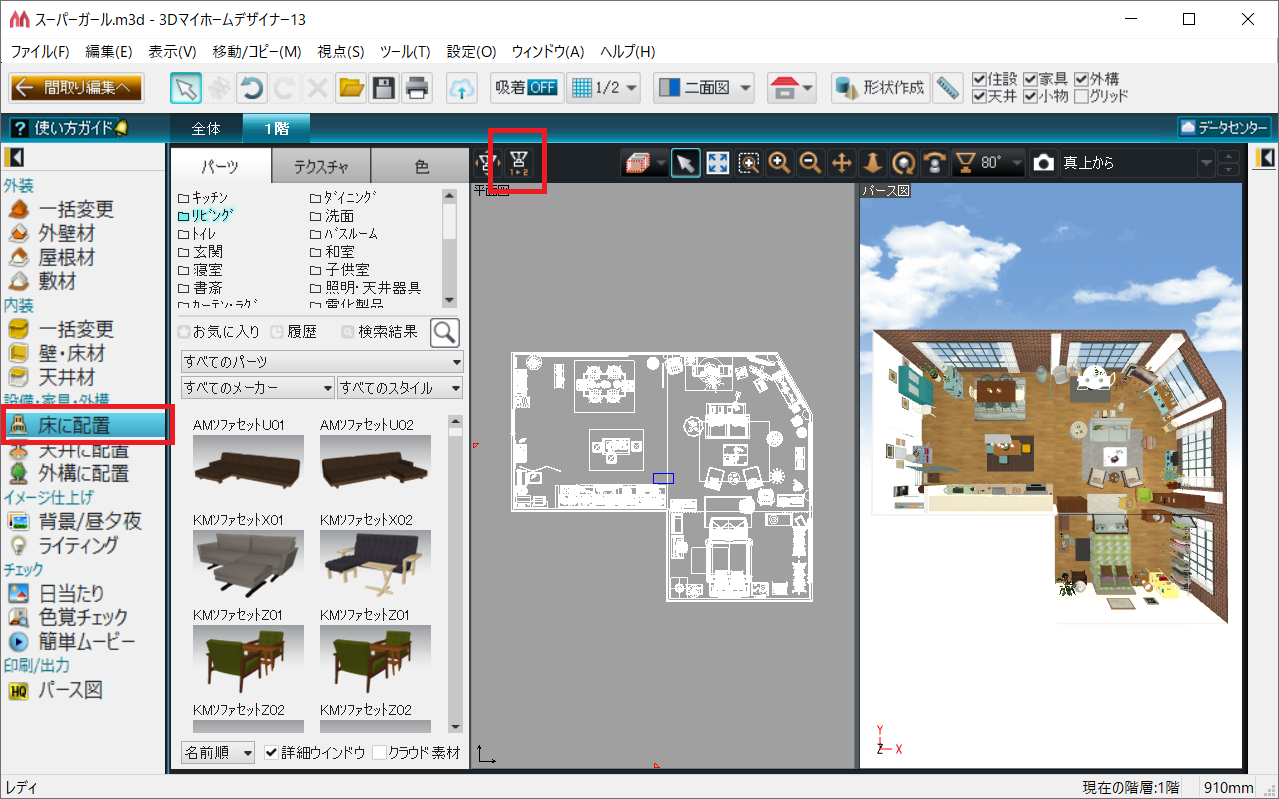Image resolution: width=1279 pixels, height=799 pixels.
Task: Enable the クラウド素材 checkbox
Action: click(379, 753)
